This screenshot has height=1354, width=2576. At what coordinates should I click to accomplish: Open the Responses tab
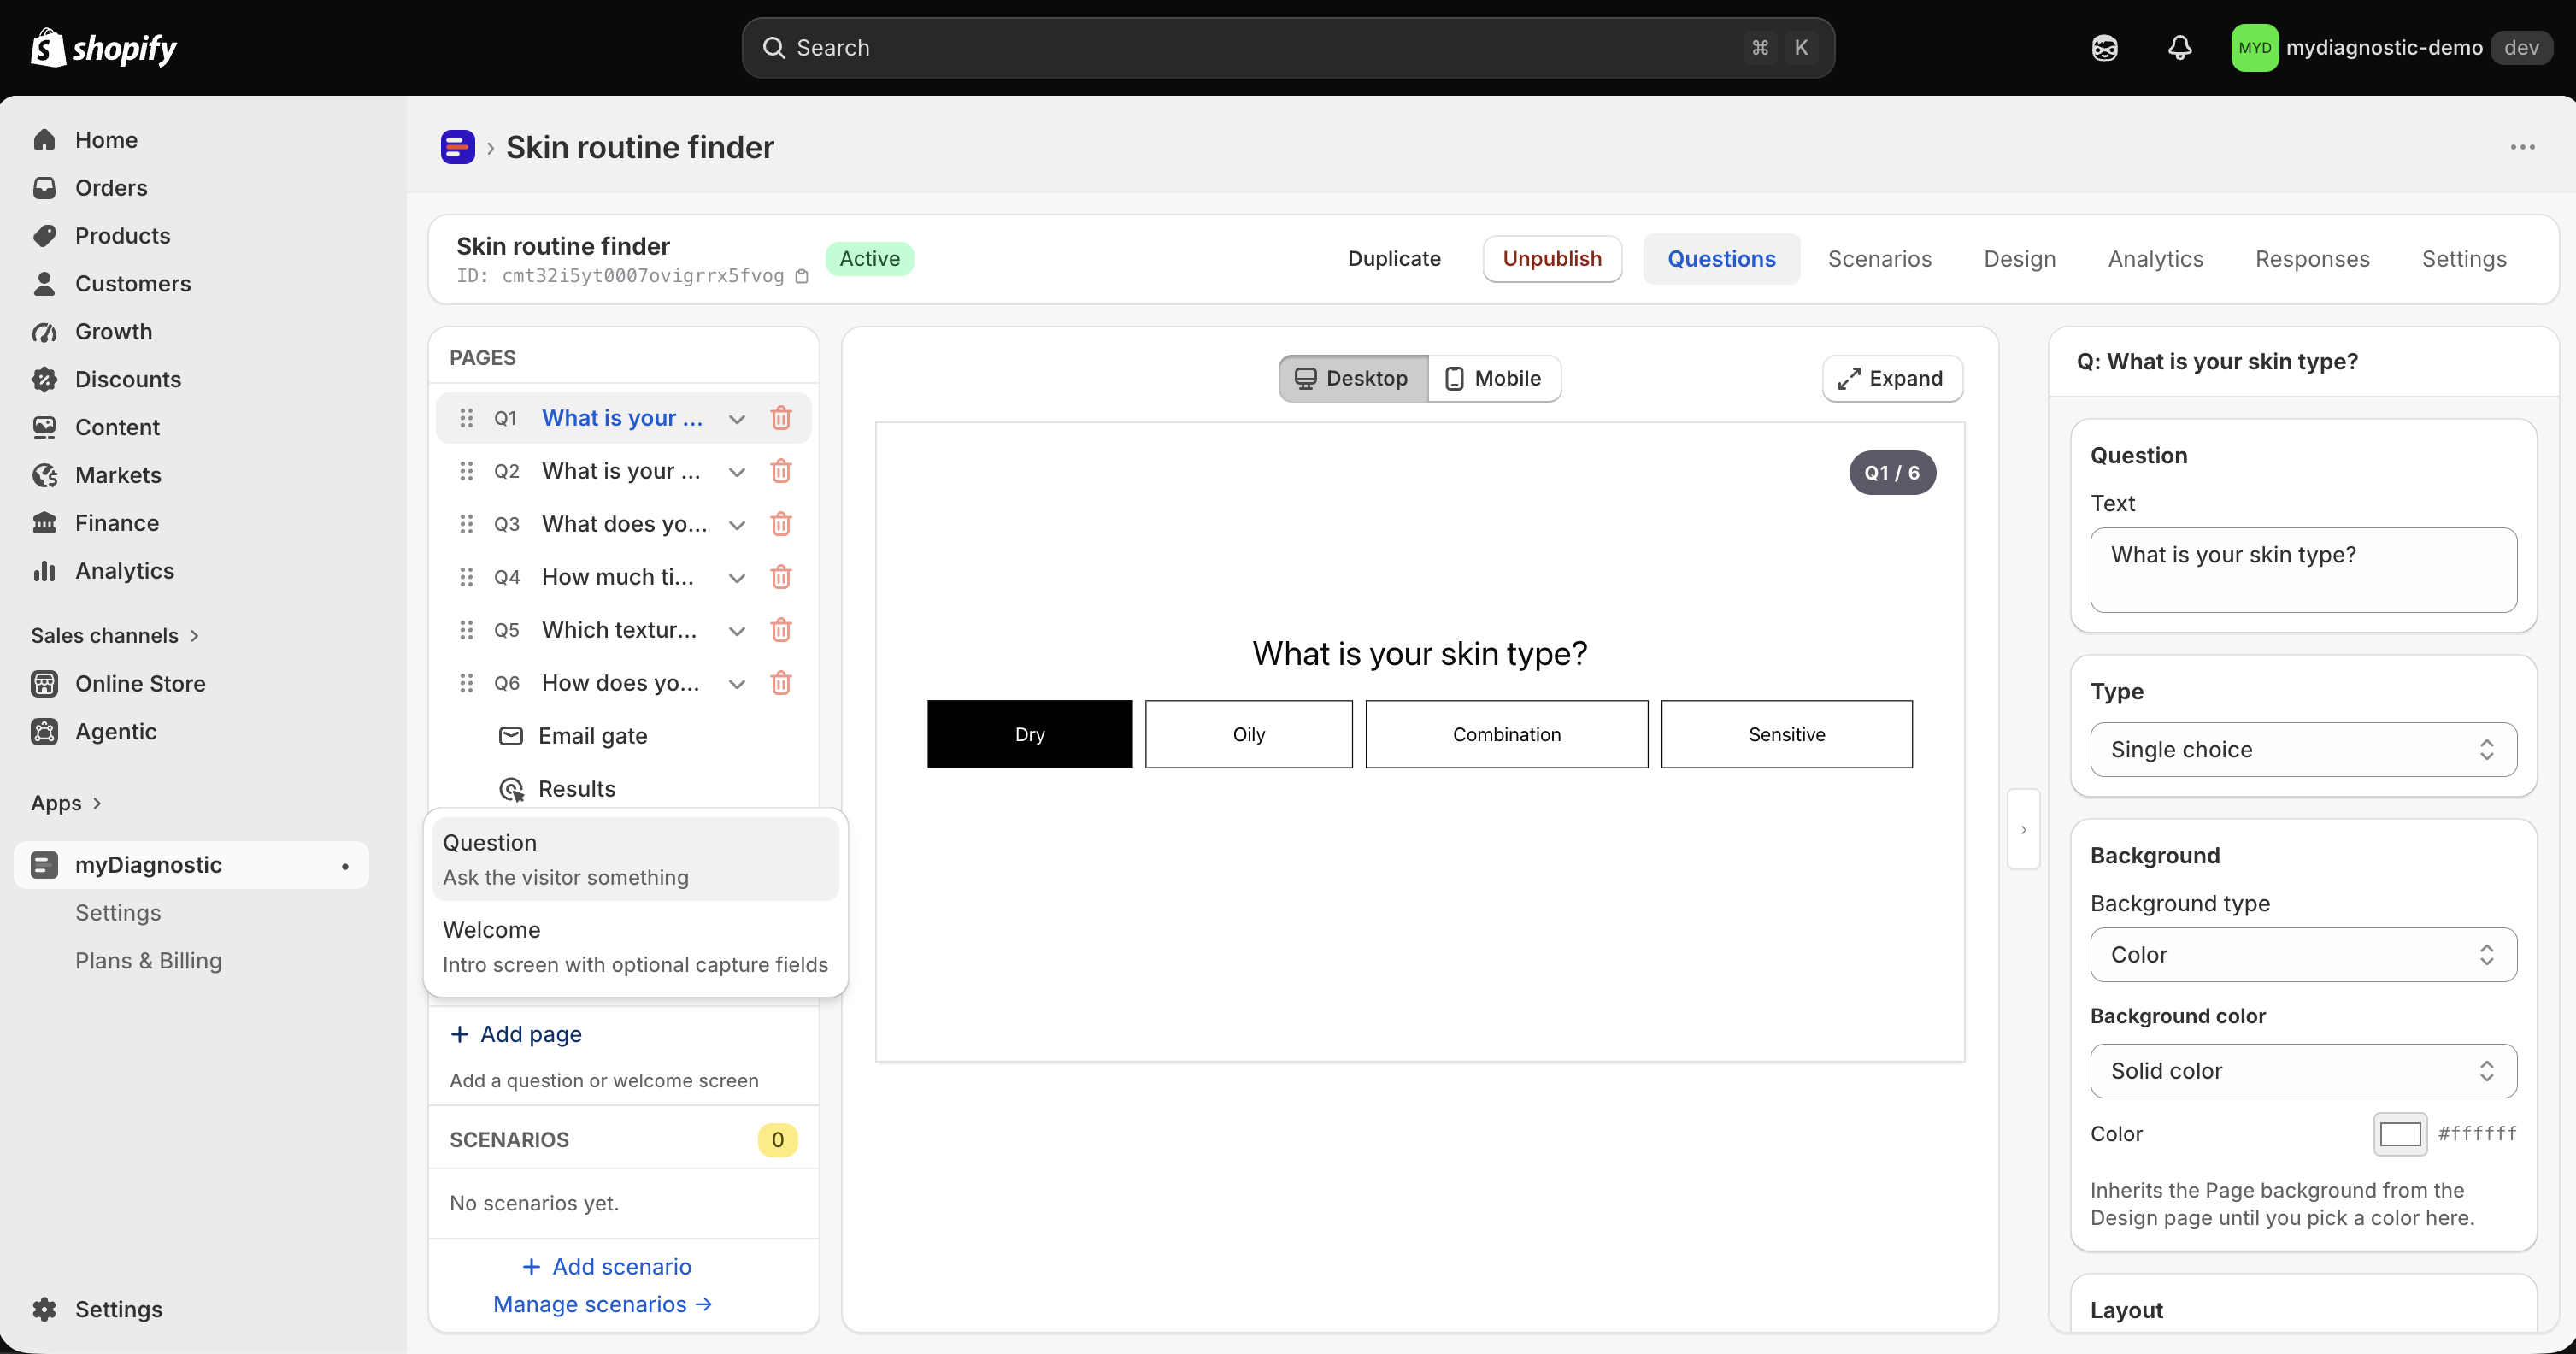click(x=2312, y=259)
